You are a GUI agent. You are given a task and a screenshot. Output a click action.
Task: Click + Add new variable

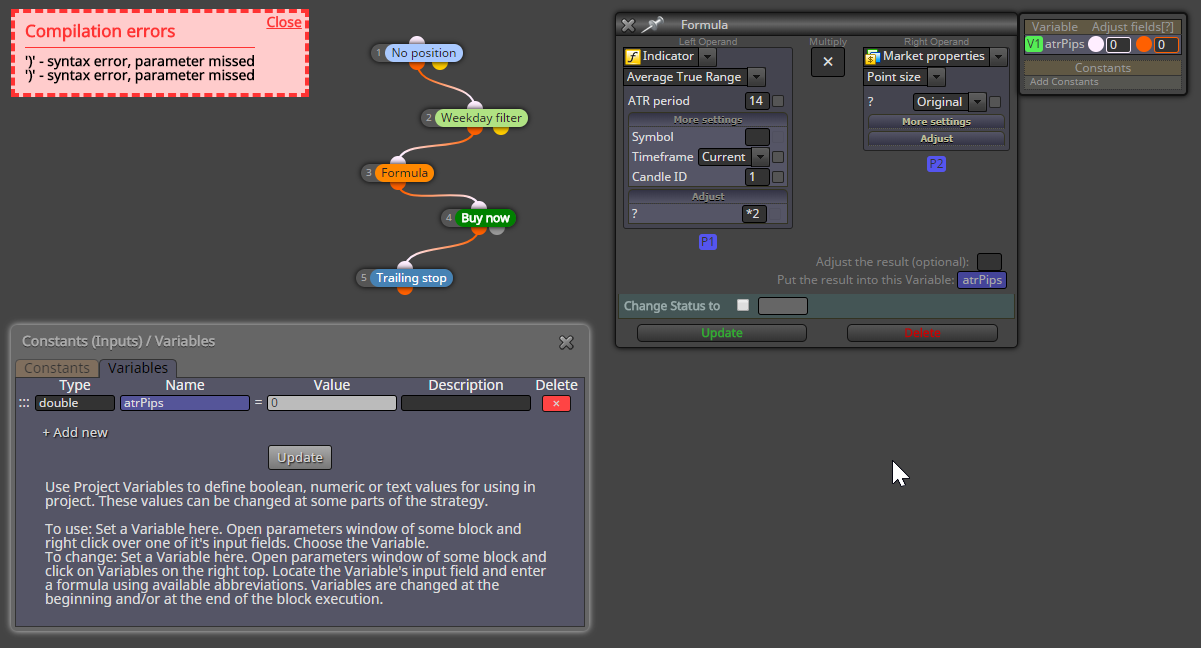coord(75,432)
